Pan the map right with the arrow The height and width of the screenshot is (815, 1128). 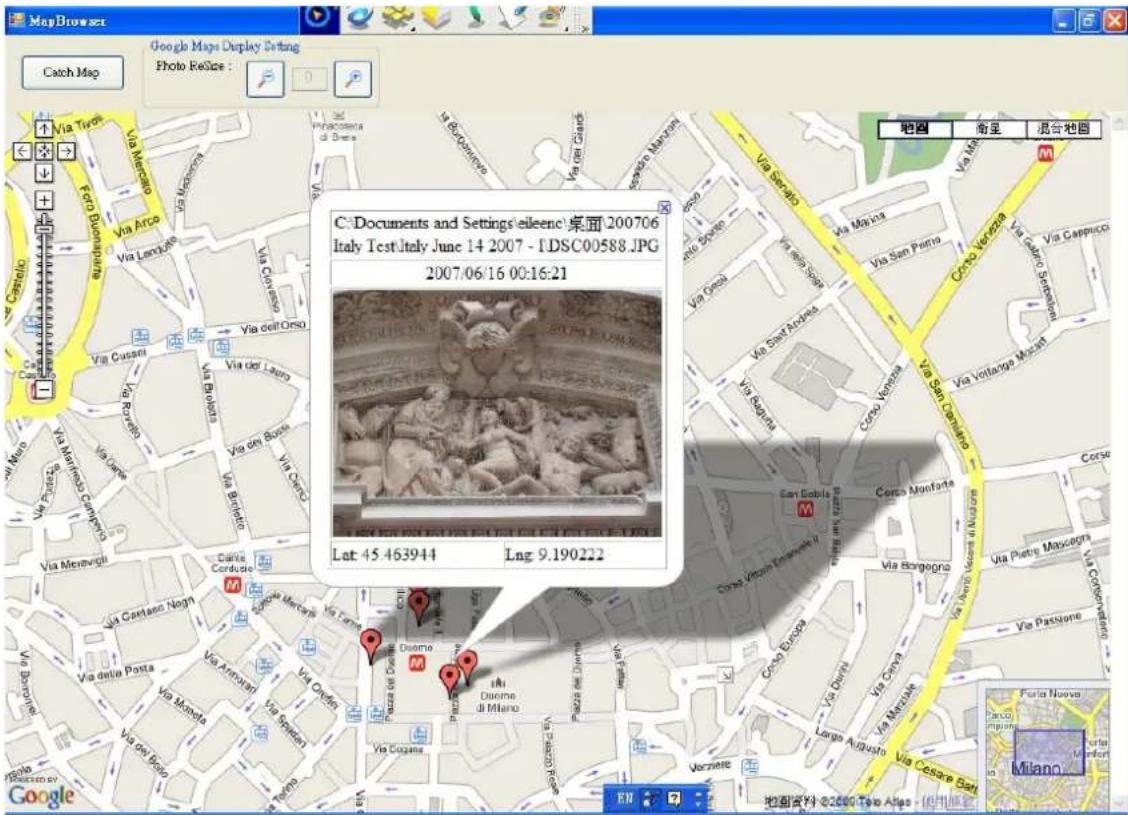pyautogui.click(x=65, y=151)
